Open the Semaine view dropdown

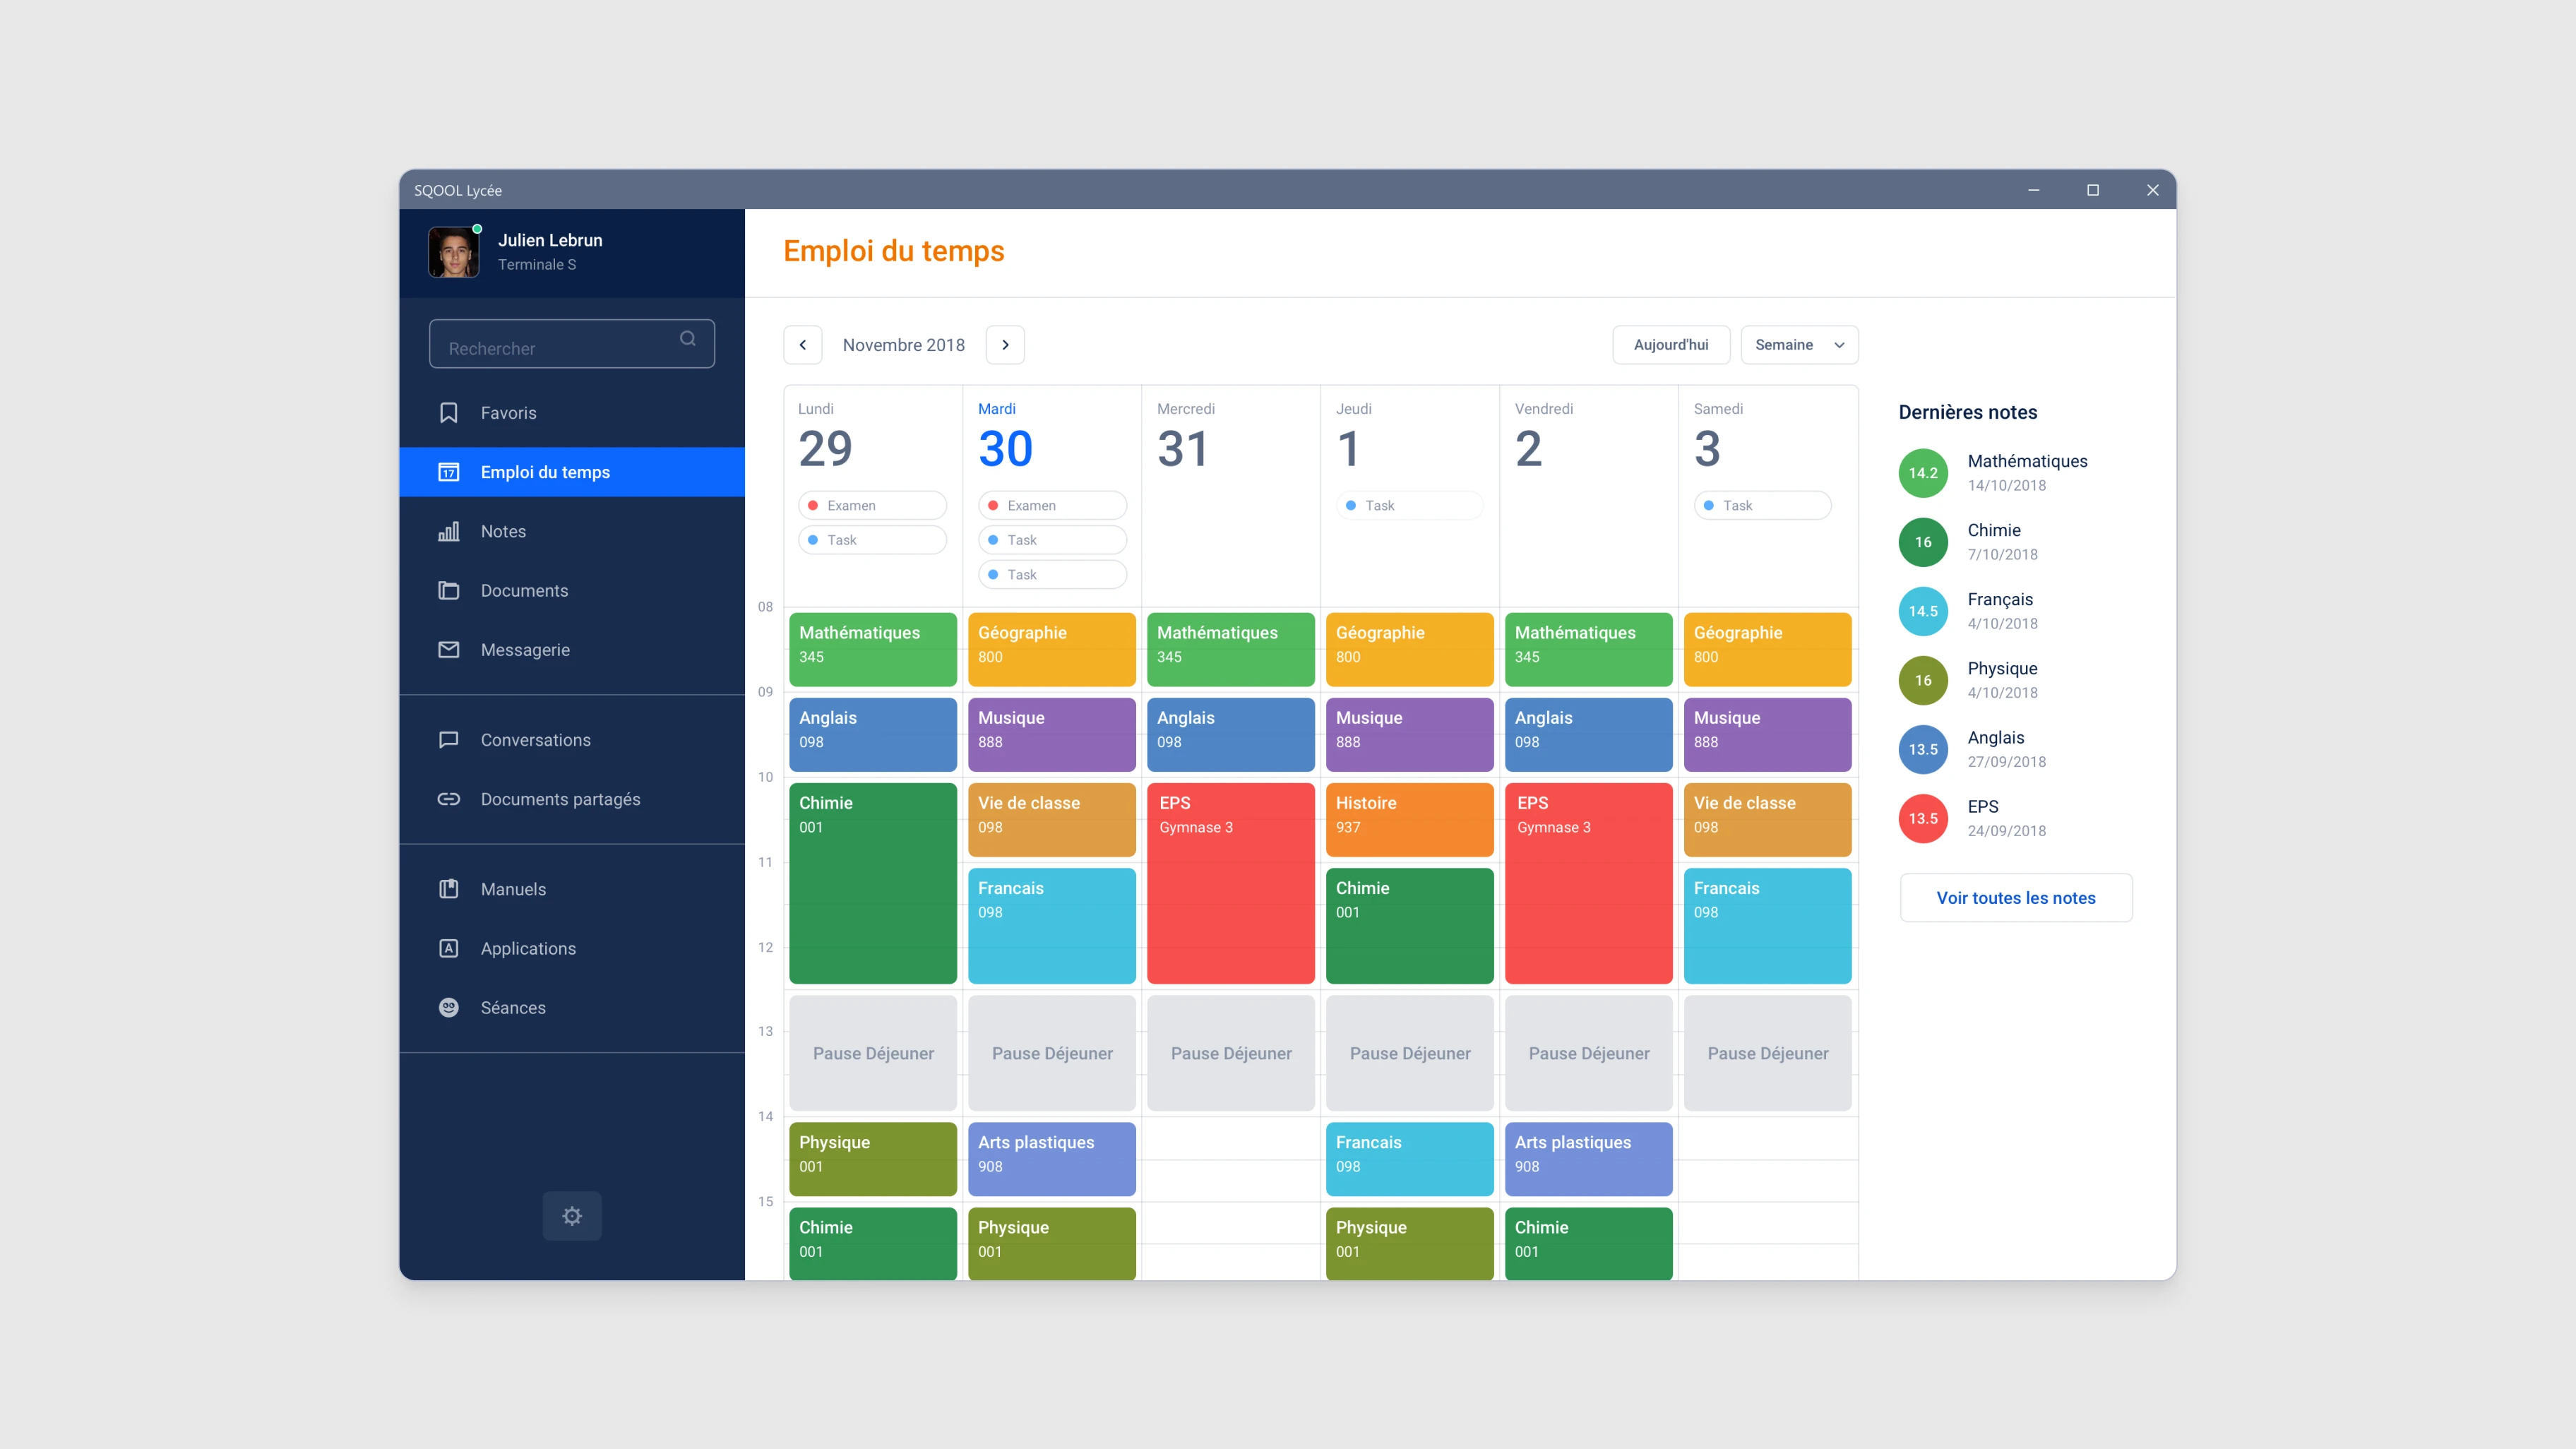click(1798, 344)
